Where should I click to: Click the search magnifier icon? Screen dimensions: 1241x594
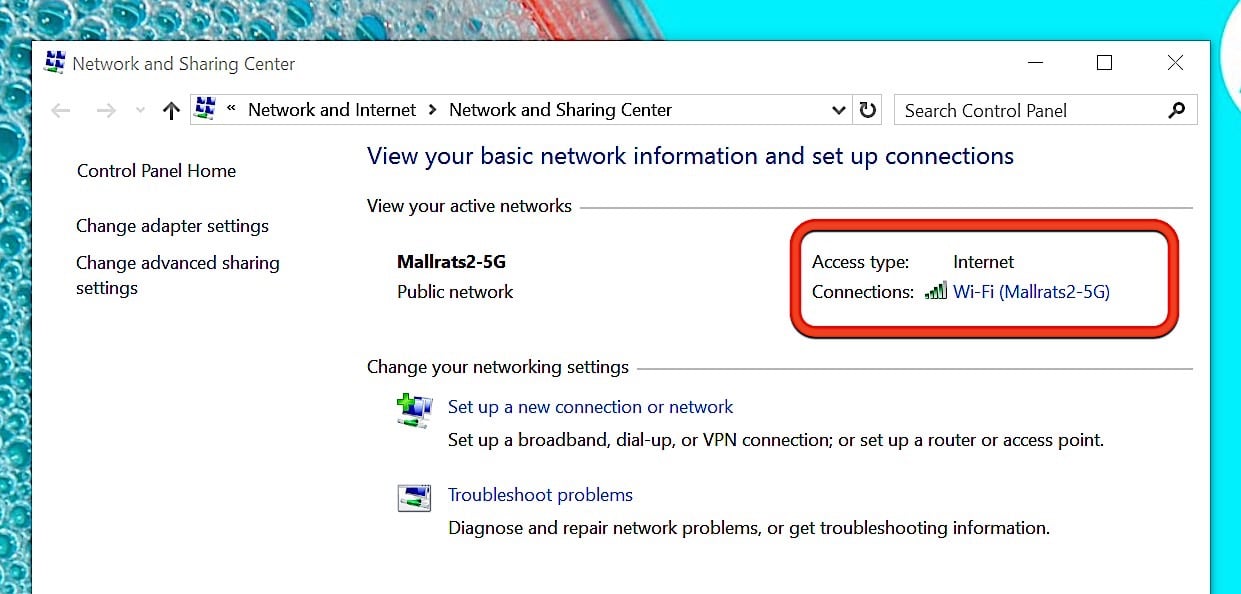click(x=1177, y=110)
